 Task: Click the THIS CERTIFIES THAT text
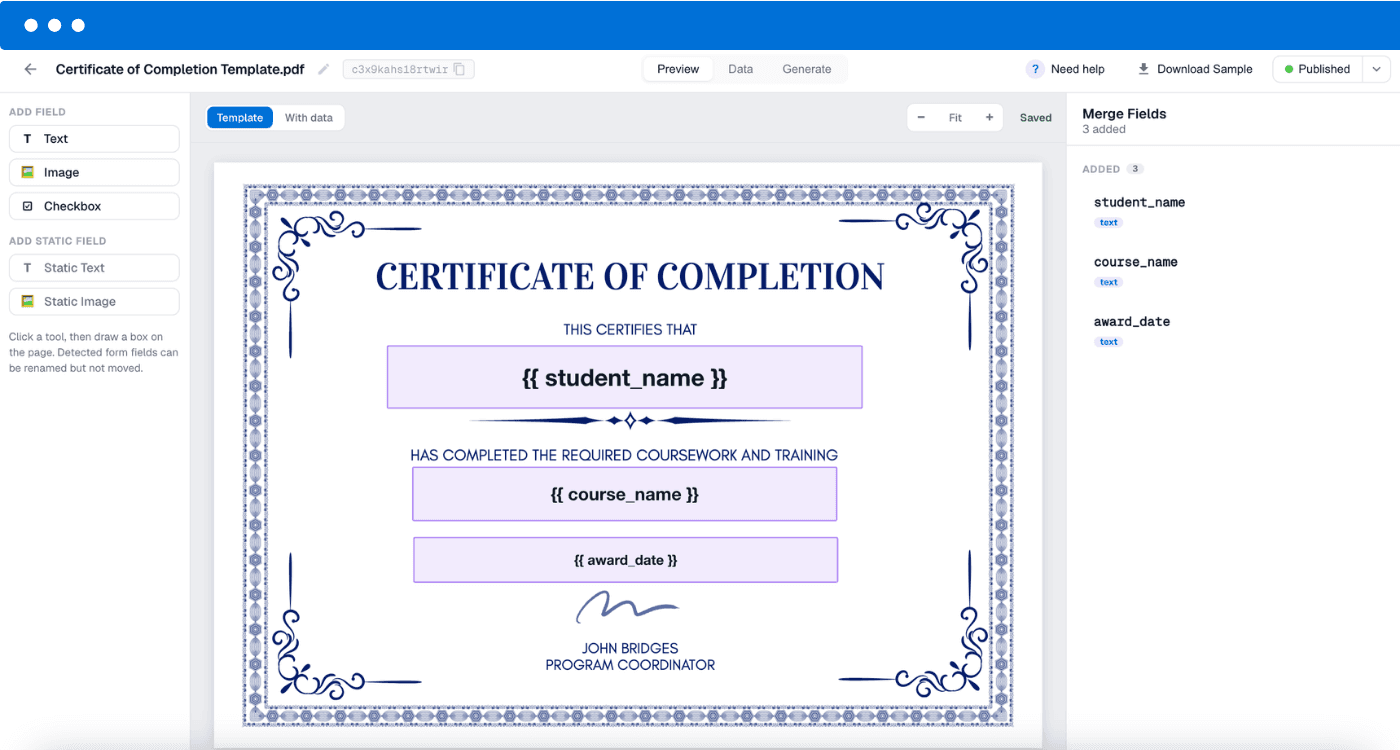630,329
